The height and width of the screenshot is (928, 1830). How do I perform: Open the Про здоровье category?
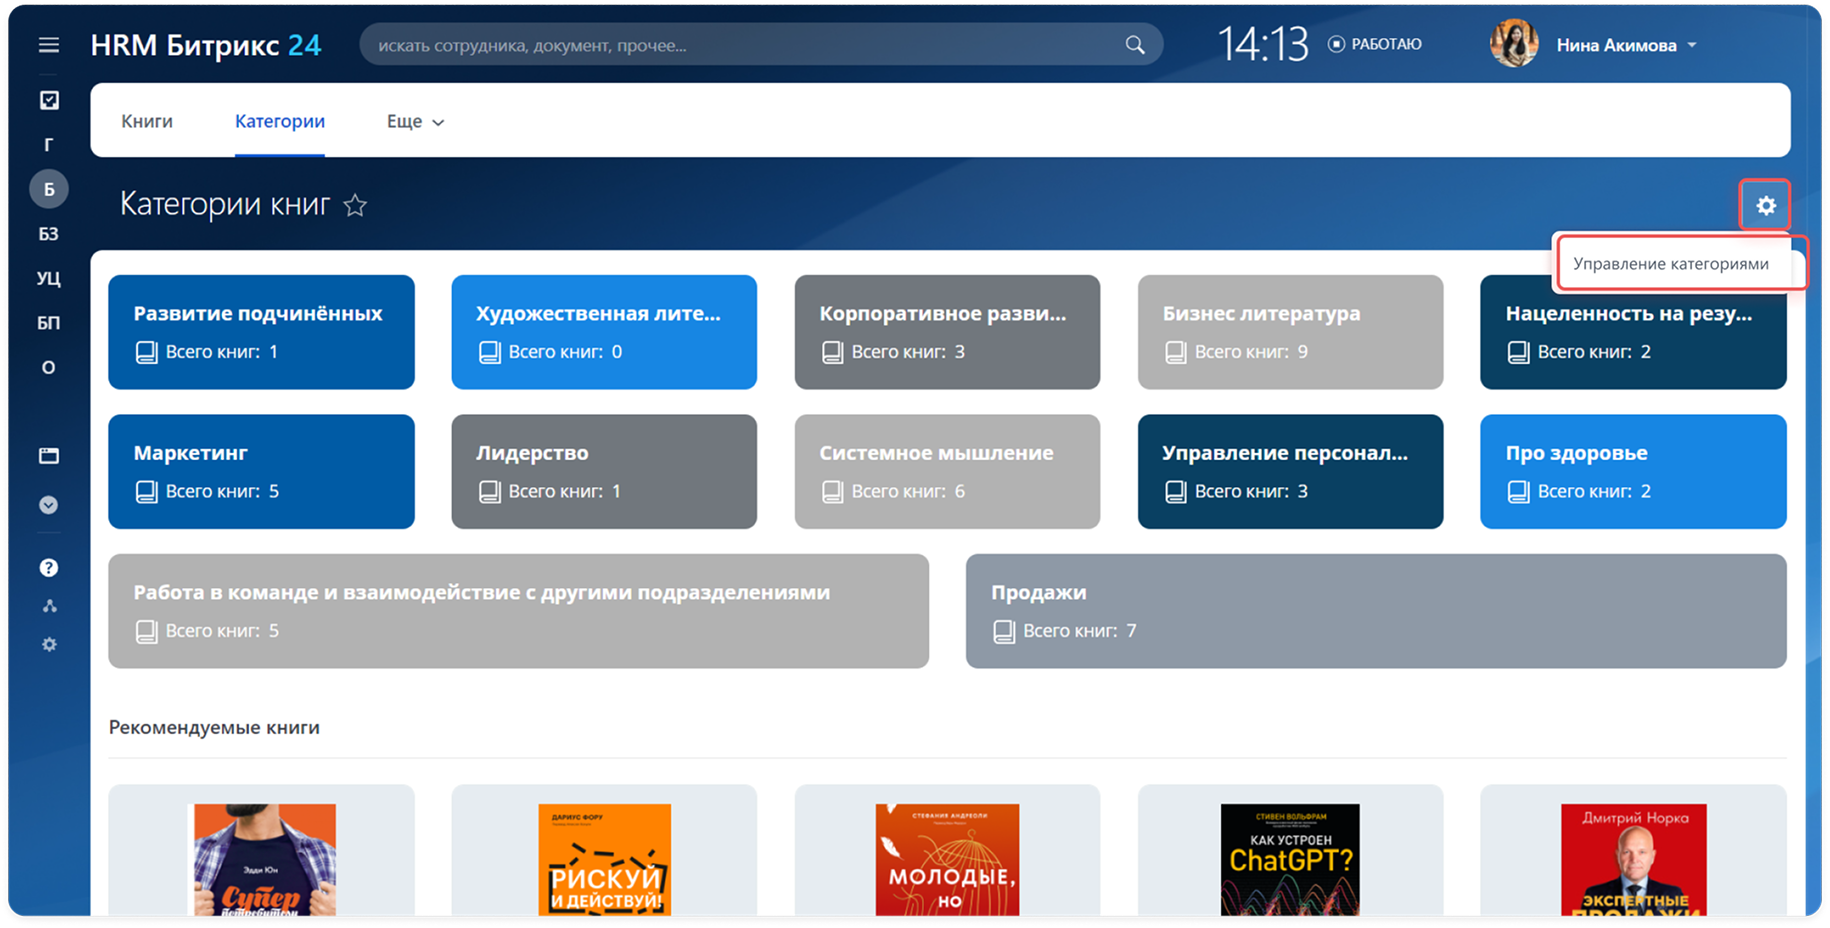point(1633,472)
